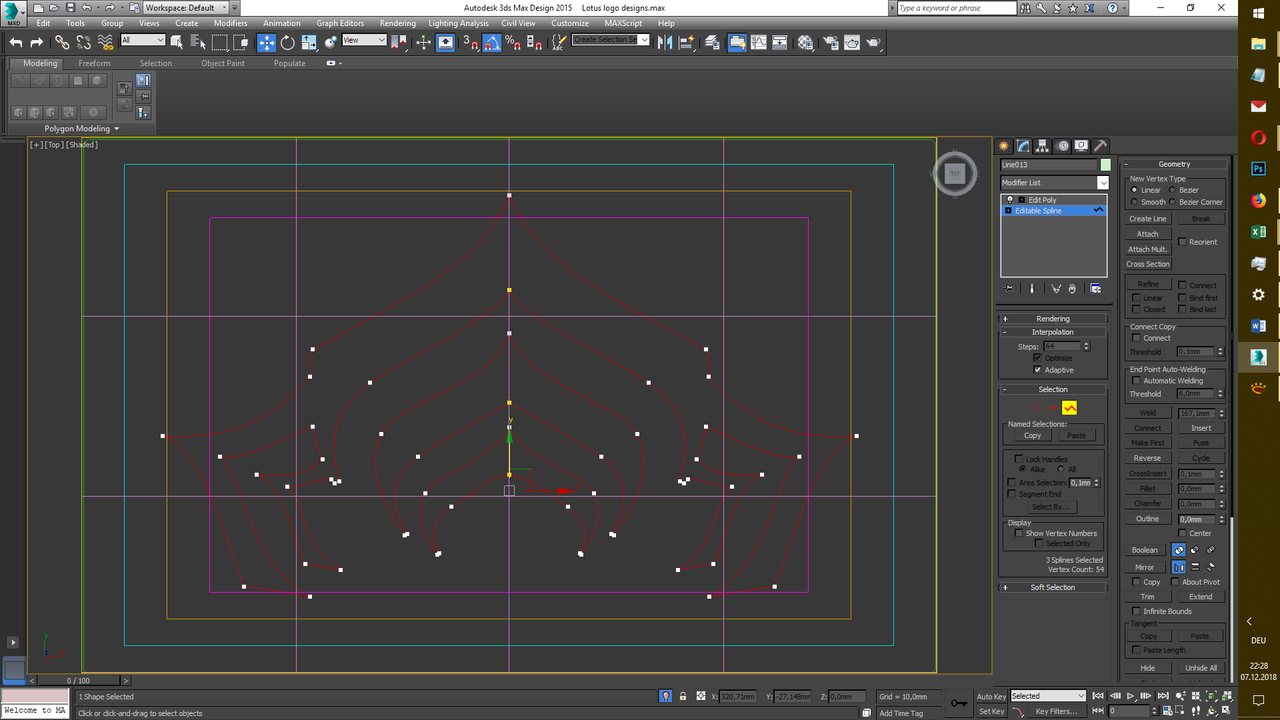The image size is (1280, 720).
Task: Enable Automatic Welding checkbox
Action: 1136,381
